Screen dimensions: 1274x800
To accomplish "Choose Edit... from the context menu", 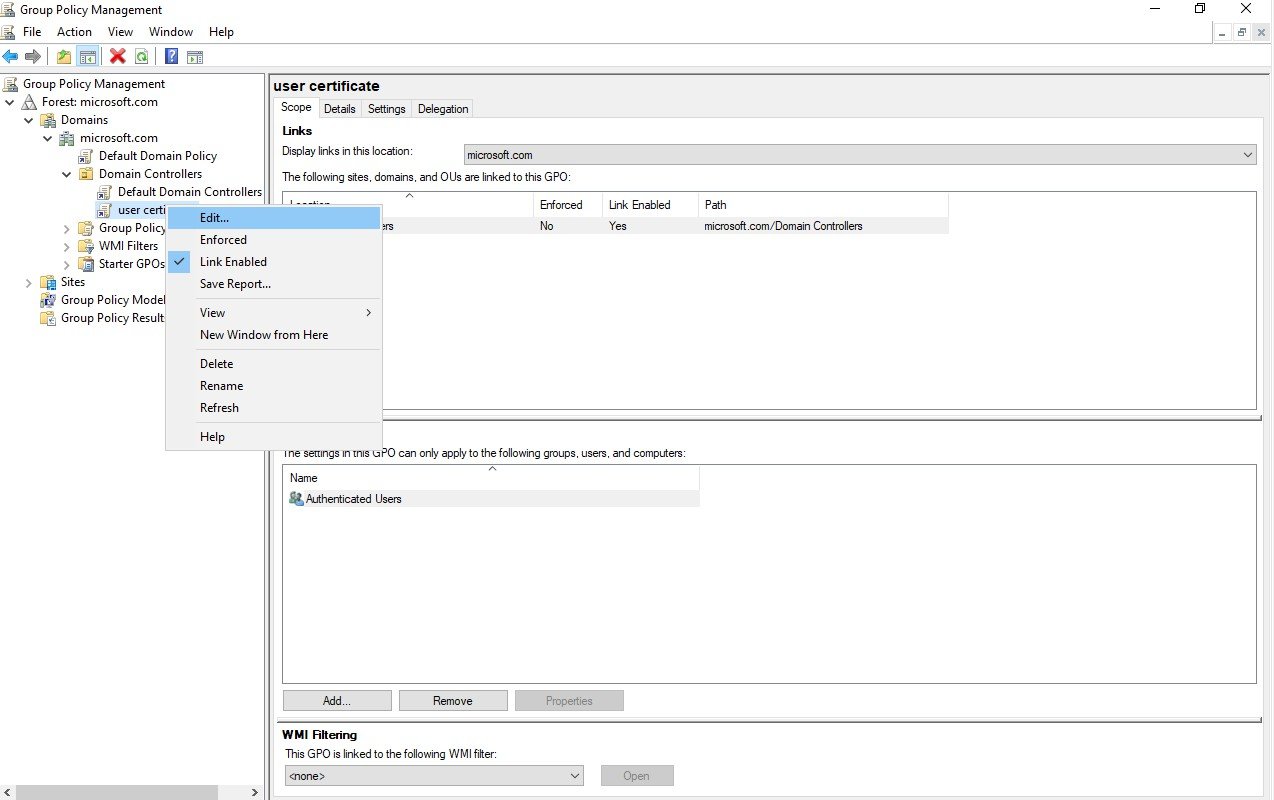I will tap(274, 218).
